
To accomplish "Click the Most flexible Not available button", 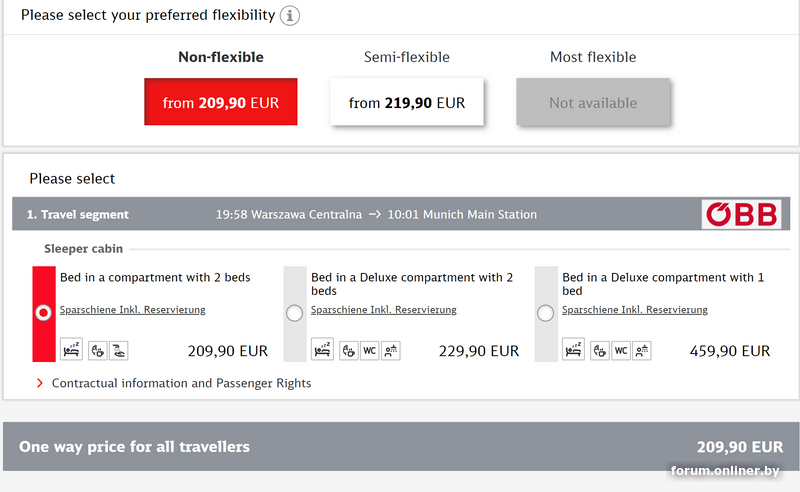I will [x=593, y=103].
